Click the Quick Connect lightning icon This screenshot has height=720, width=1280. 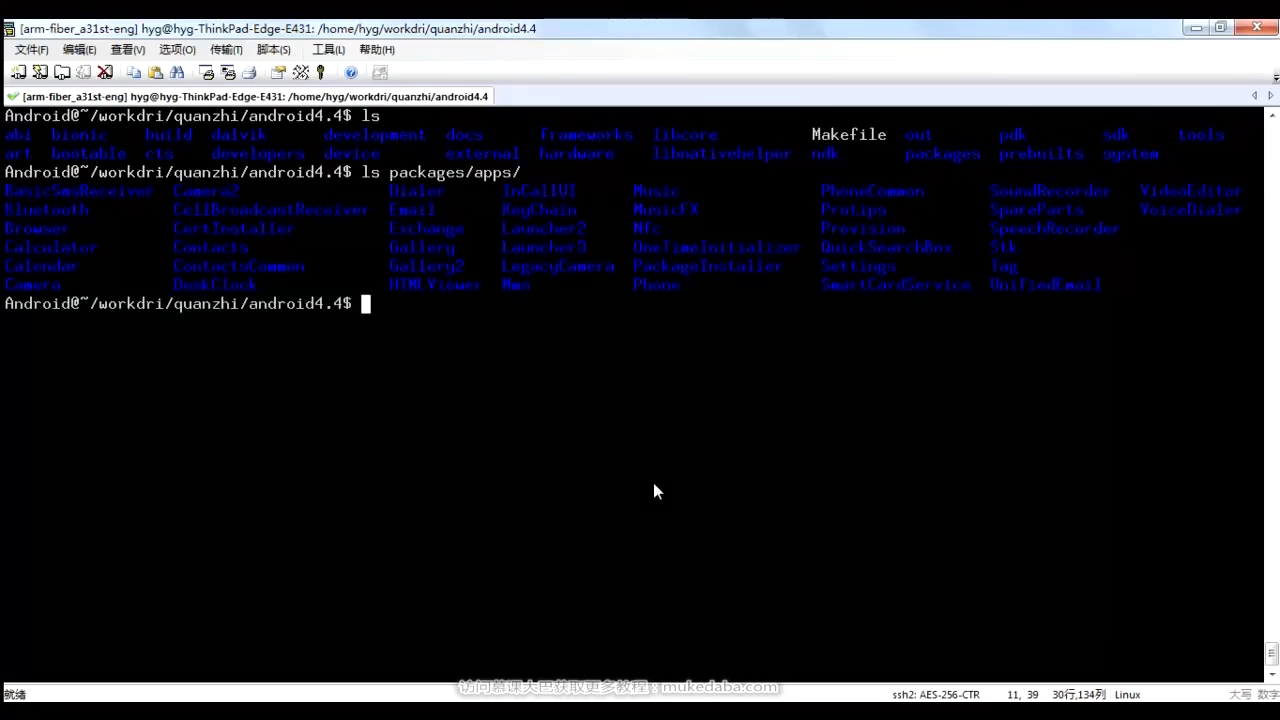[x=40, y=72]
